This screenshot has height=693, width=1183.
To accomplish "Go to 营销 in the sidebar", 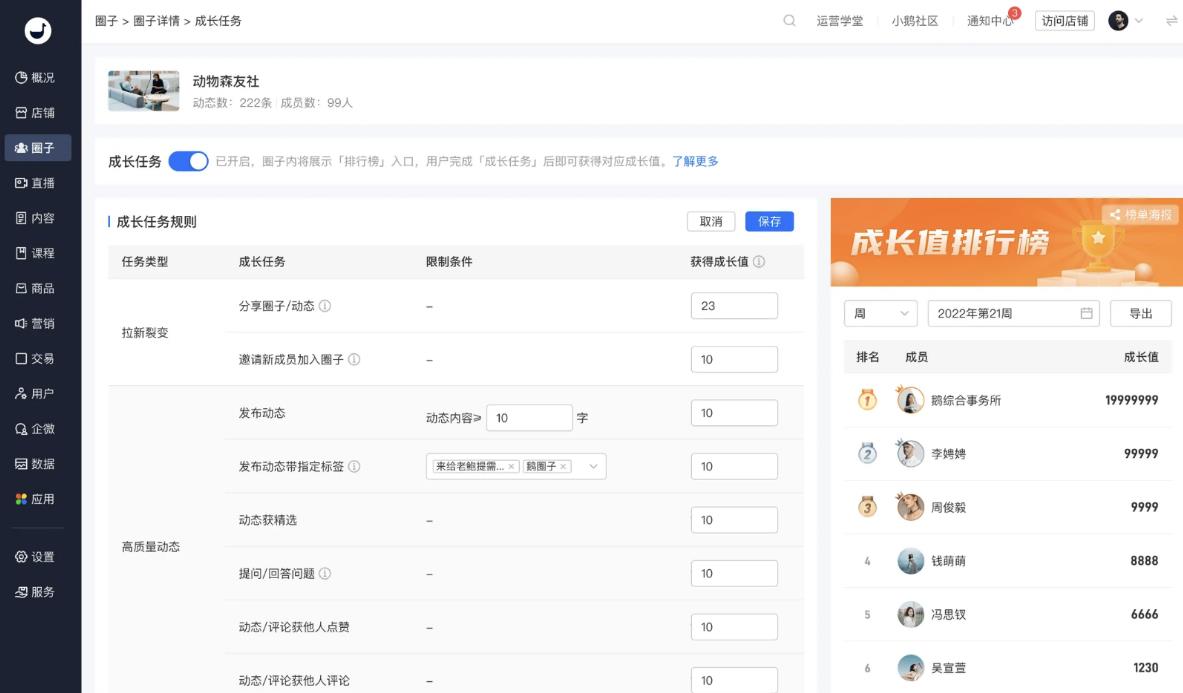I will [37, 323].
